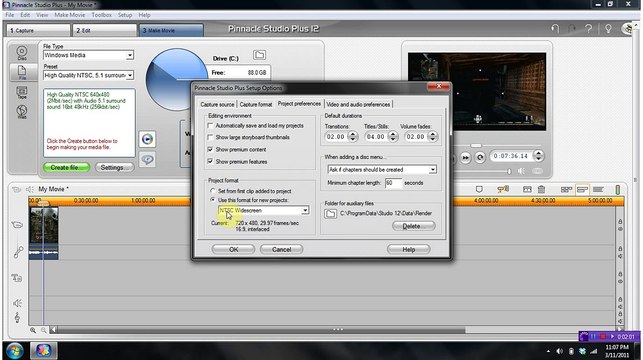Toggle Show large storyboard thumbnails checkbox
The image size is (643, 360).
[210, 137]
